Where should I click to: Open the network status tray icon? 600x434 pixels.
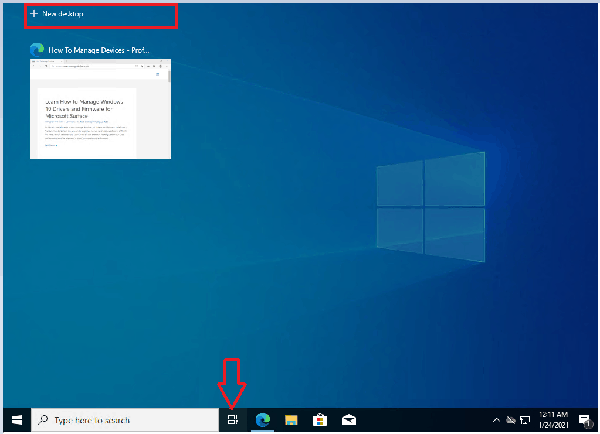point(523,420)
